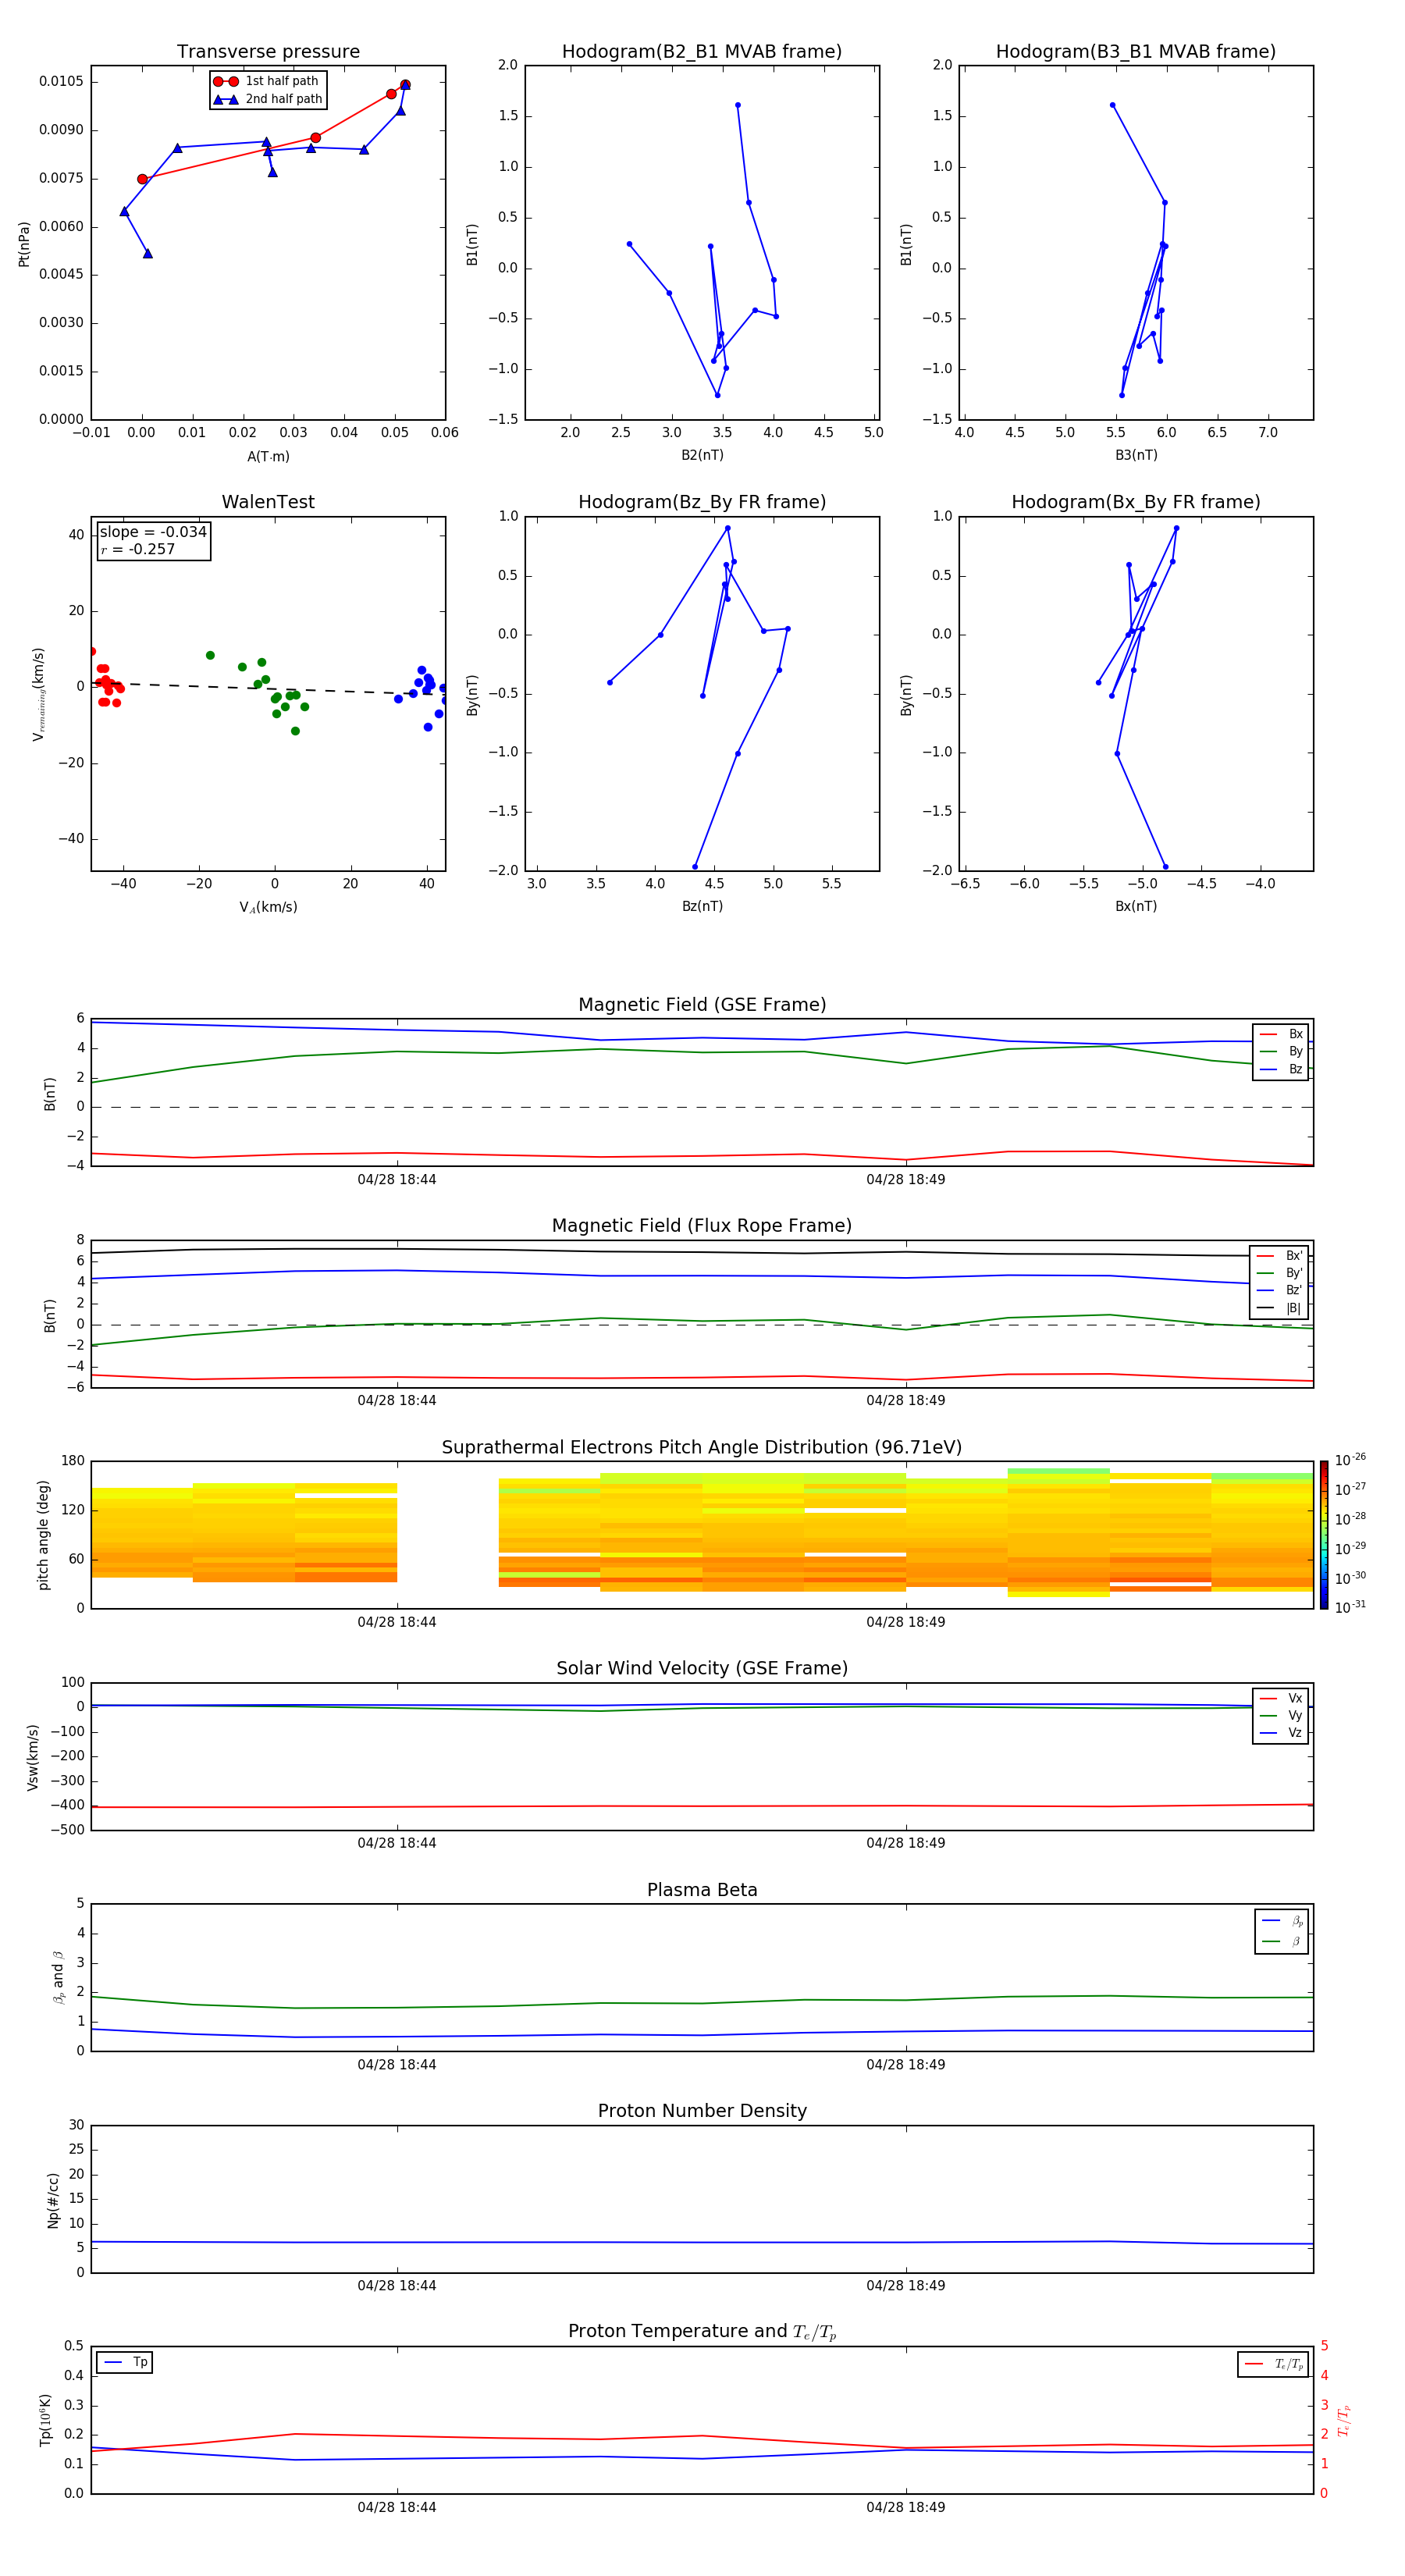This screenshot has width=1405, height=2576.
Task: Click the 'r = -0.257' annotation
Action: [138, 549]
